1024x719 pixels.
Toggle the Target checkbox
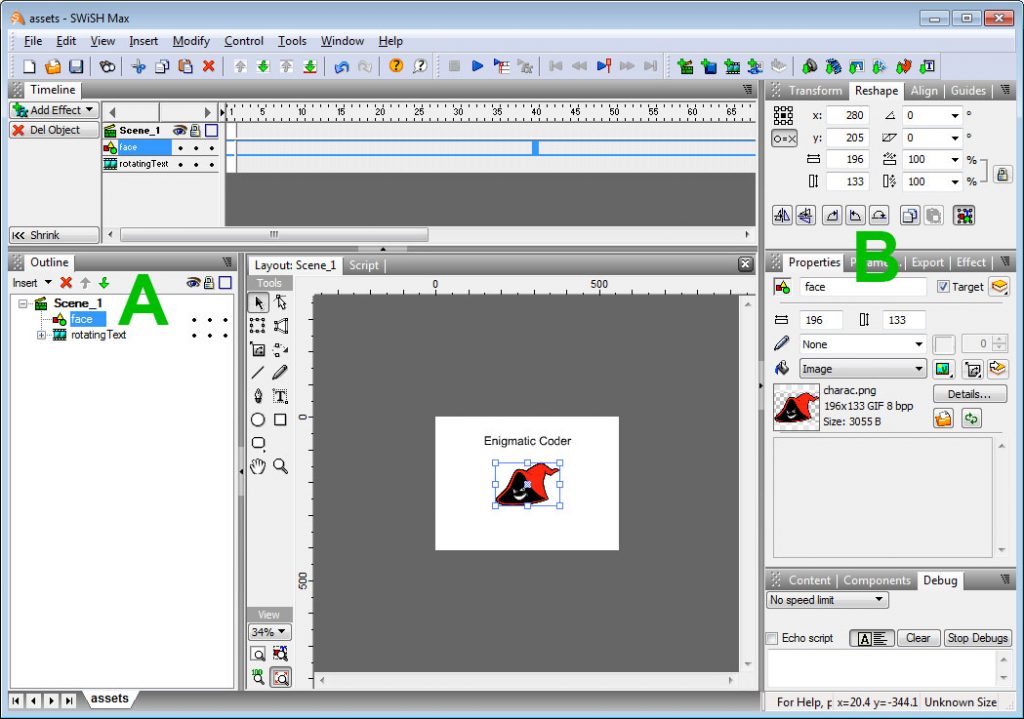click(x=943, y=287)
